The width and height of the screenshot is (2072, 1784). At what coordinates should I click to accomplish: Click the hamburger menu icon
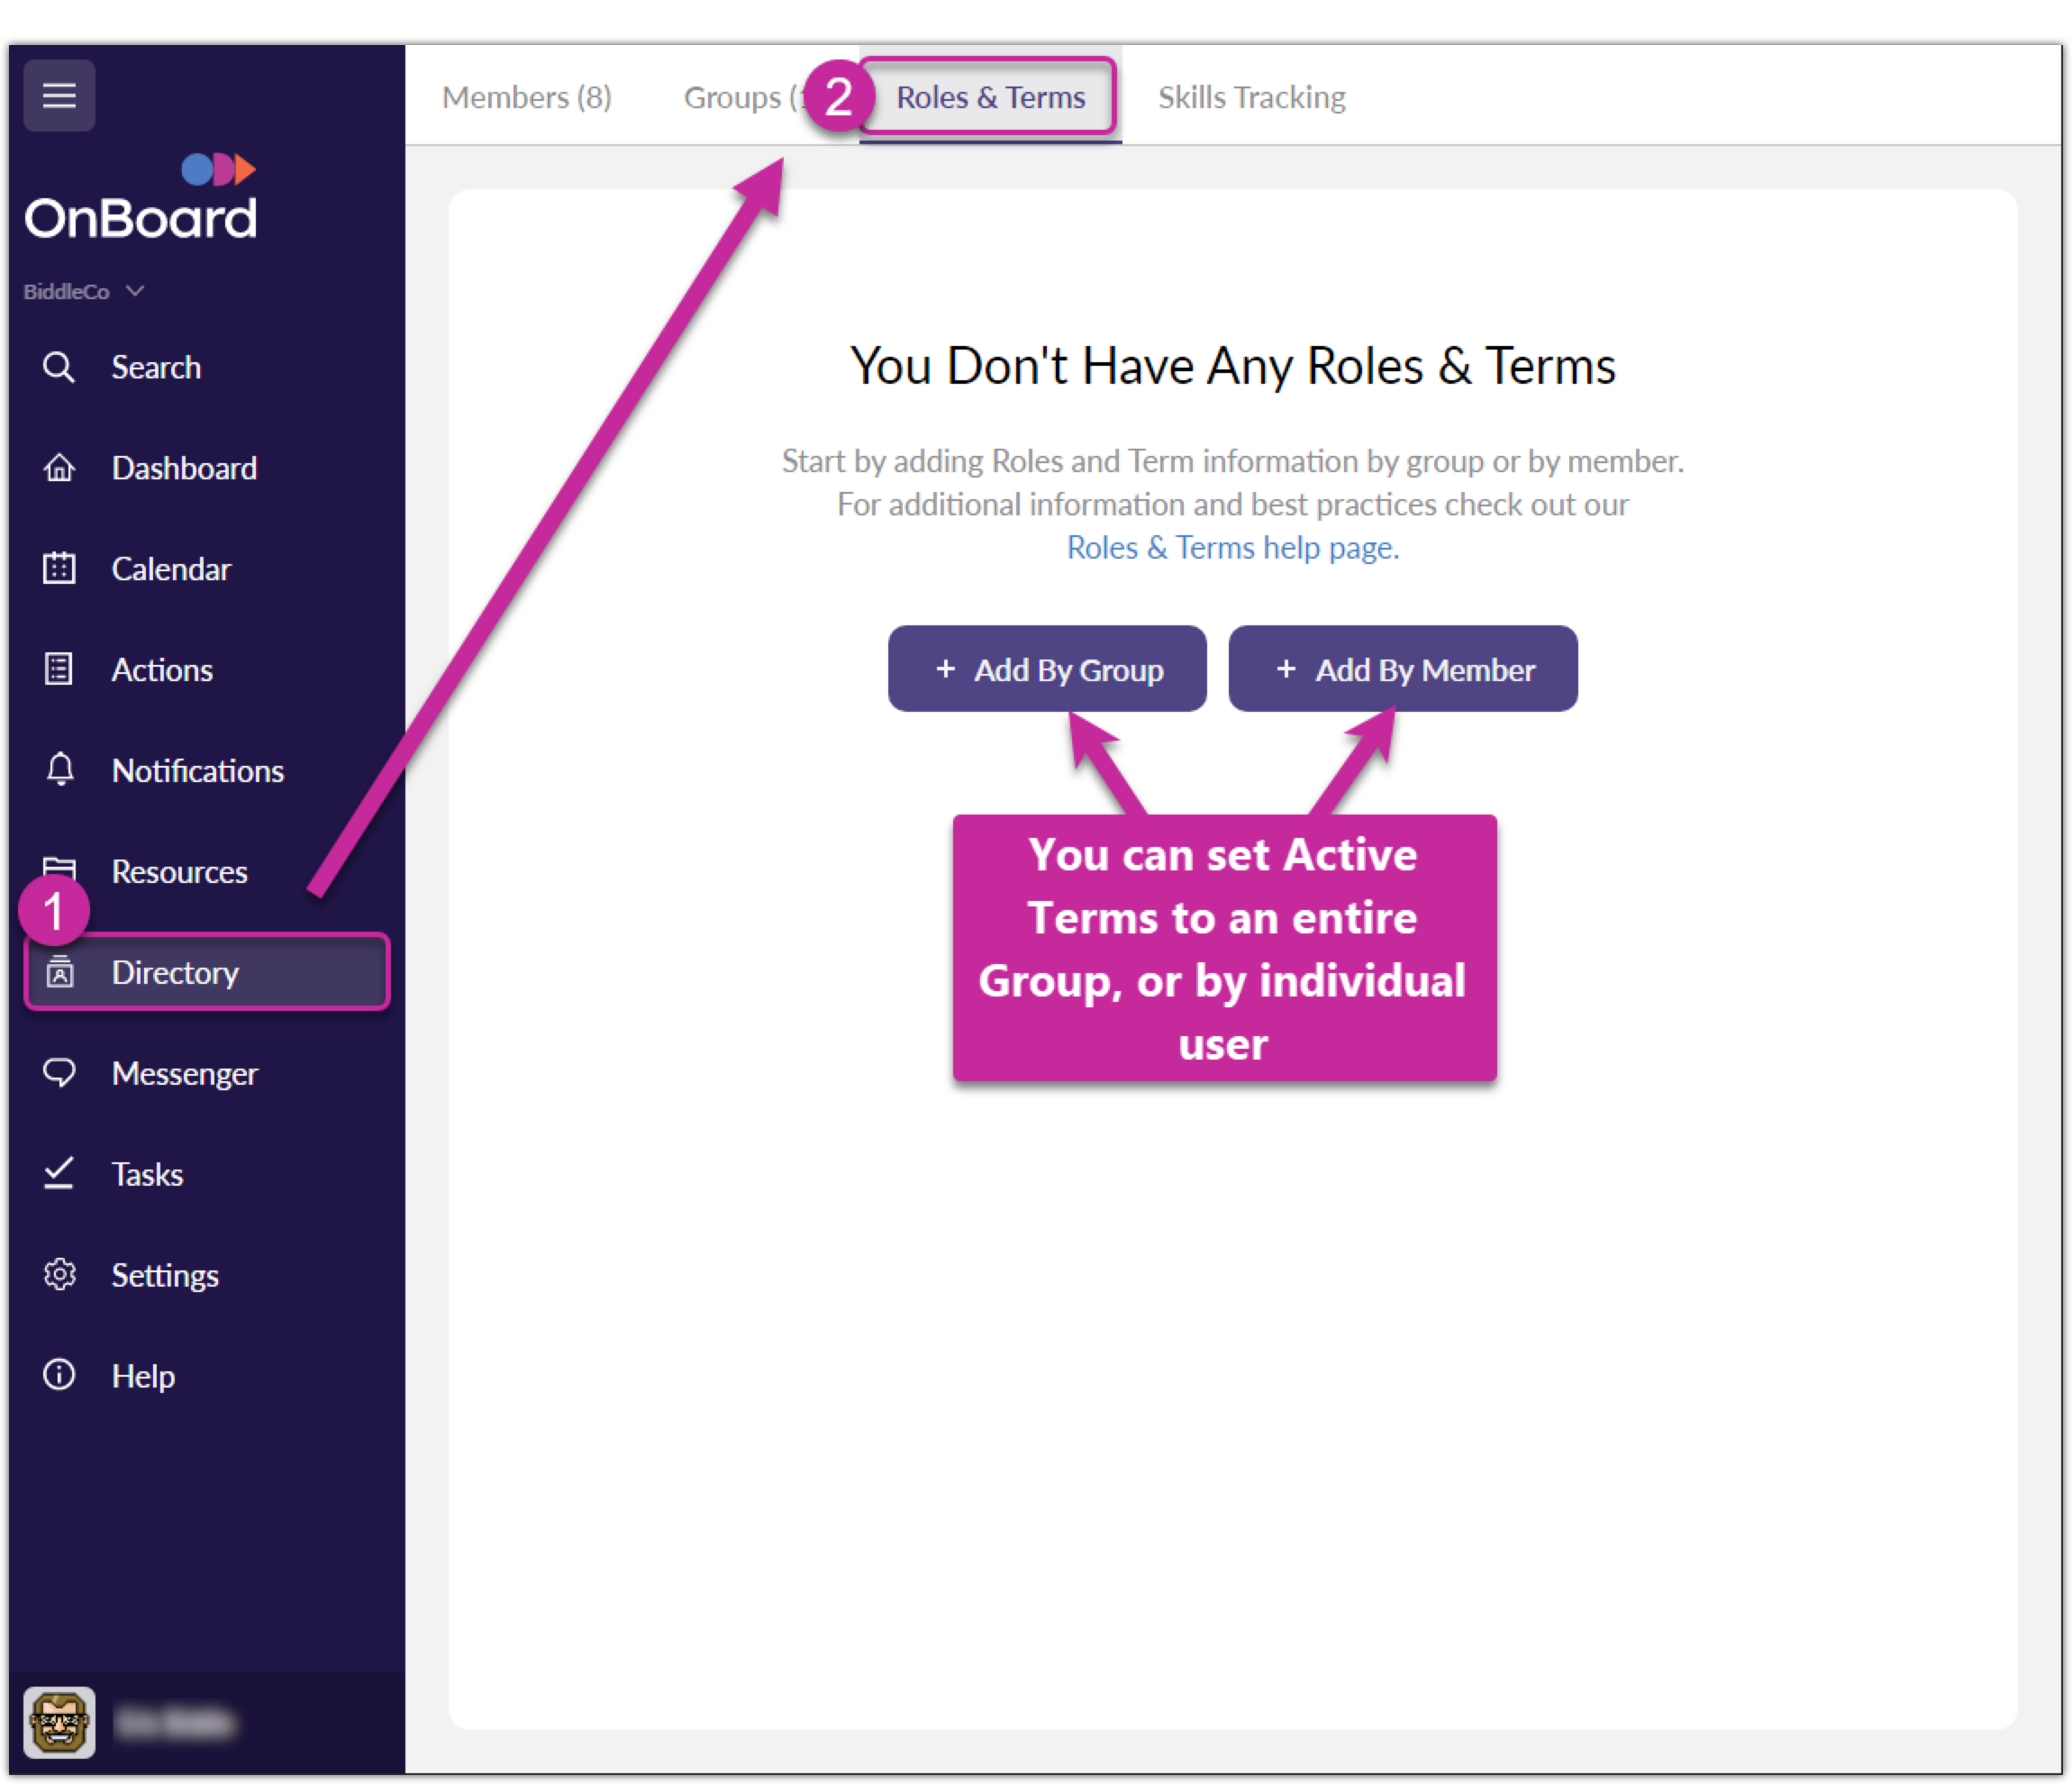tap(59, 95)
